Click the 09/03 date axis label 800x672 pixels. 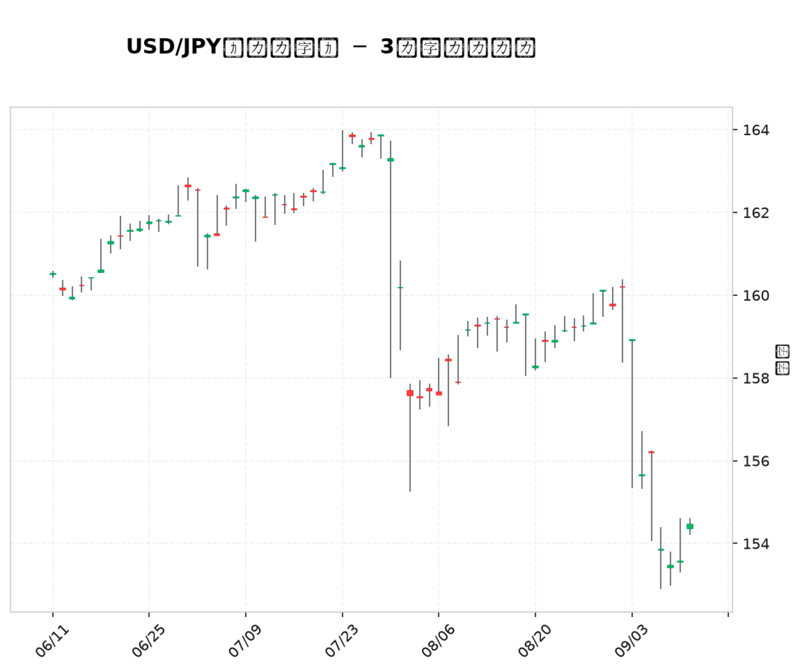[x=631, y=640]
